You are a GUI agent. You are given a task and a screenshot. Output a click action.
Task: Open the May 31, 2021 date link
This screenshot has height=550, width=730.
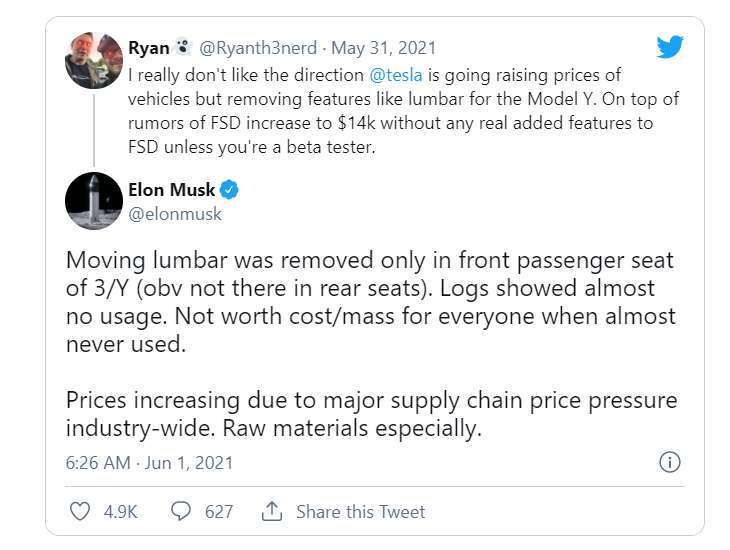click(x=384, y=48)
